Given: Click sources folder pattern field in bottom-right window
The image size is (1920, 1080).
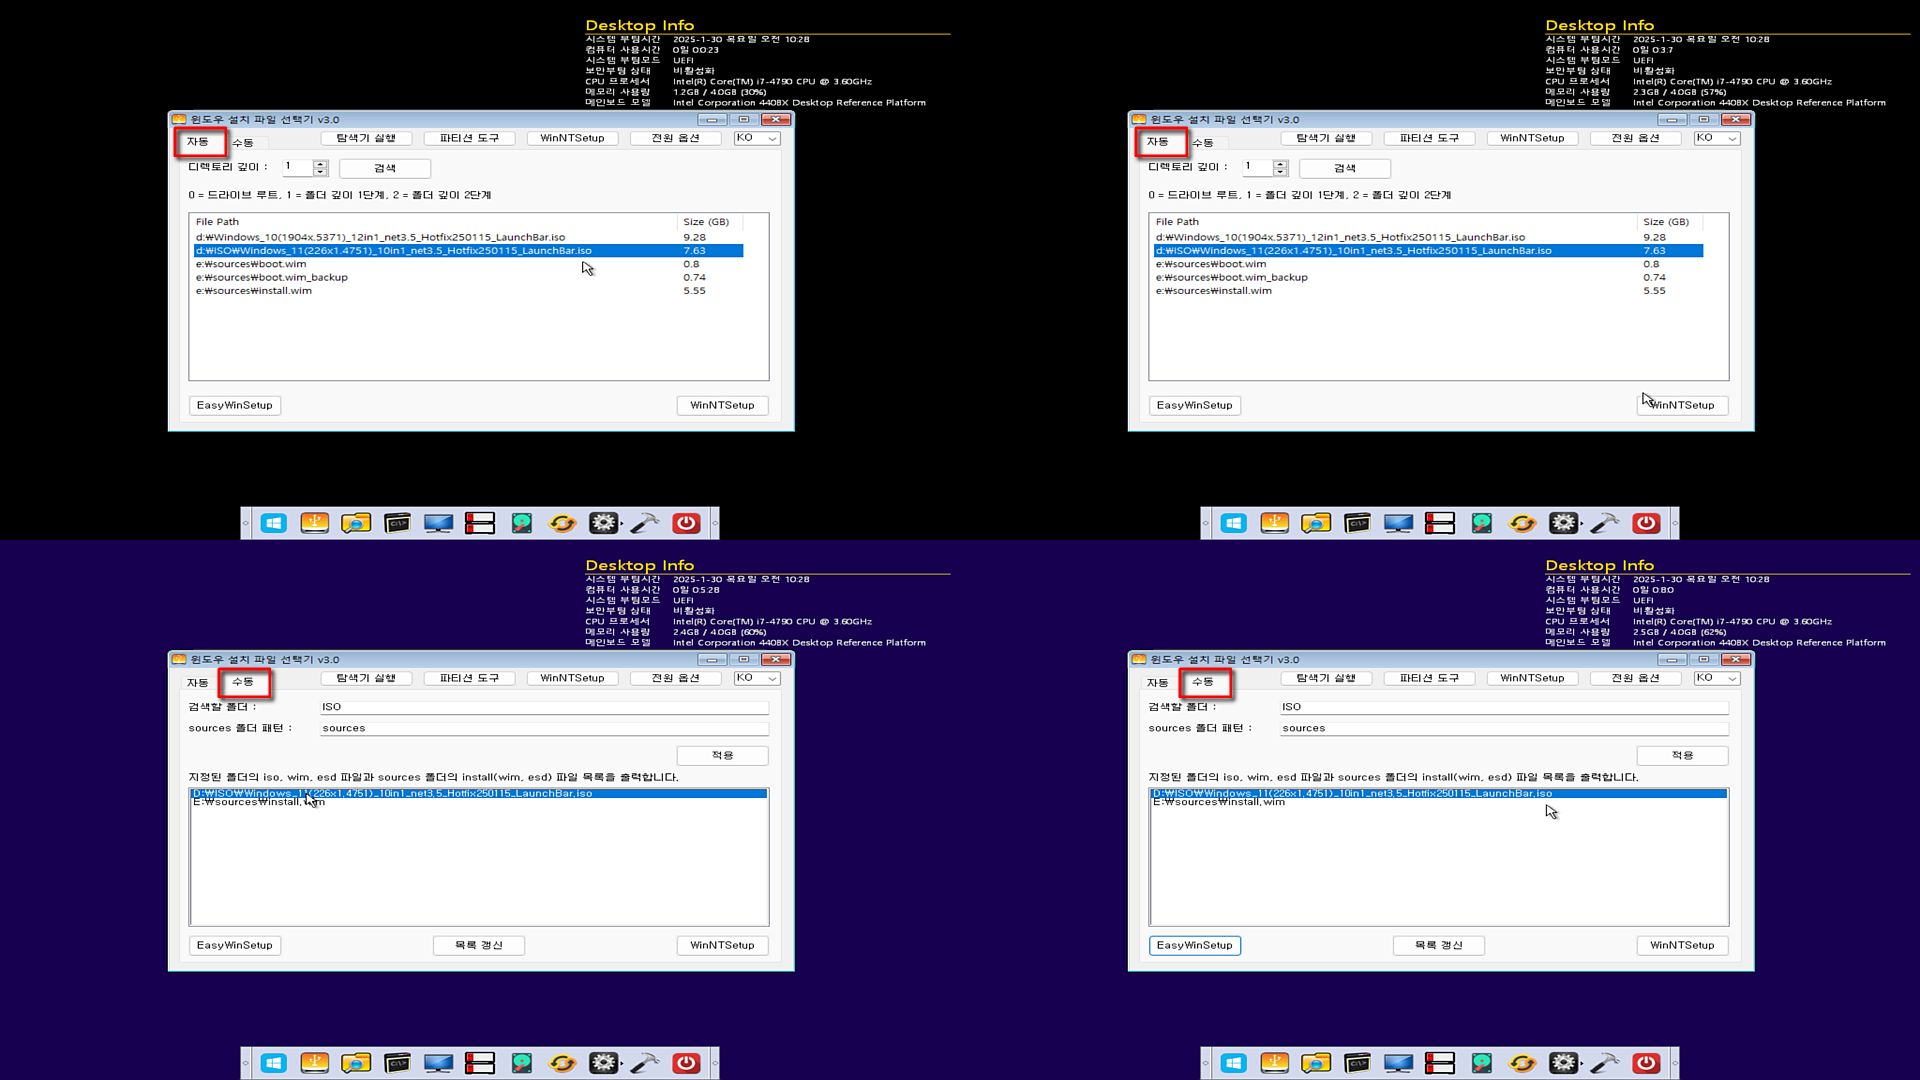Looking at the screenshot, I should click(1503, 728).
